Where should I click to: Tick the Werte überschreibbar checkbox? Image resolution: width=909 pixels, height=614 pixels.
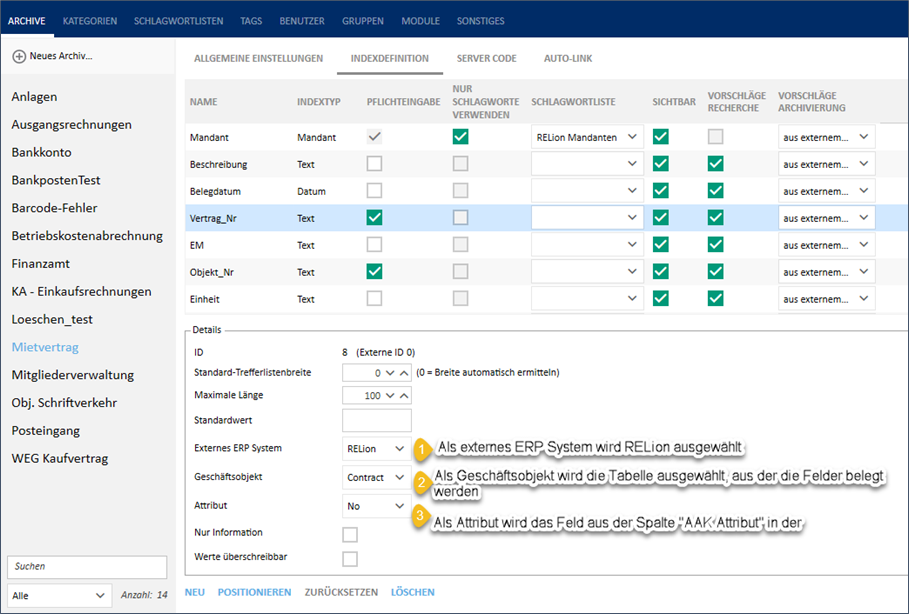350,559
